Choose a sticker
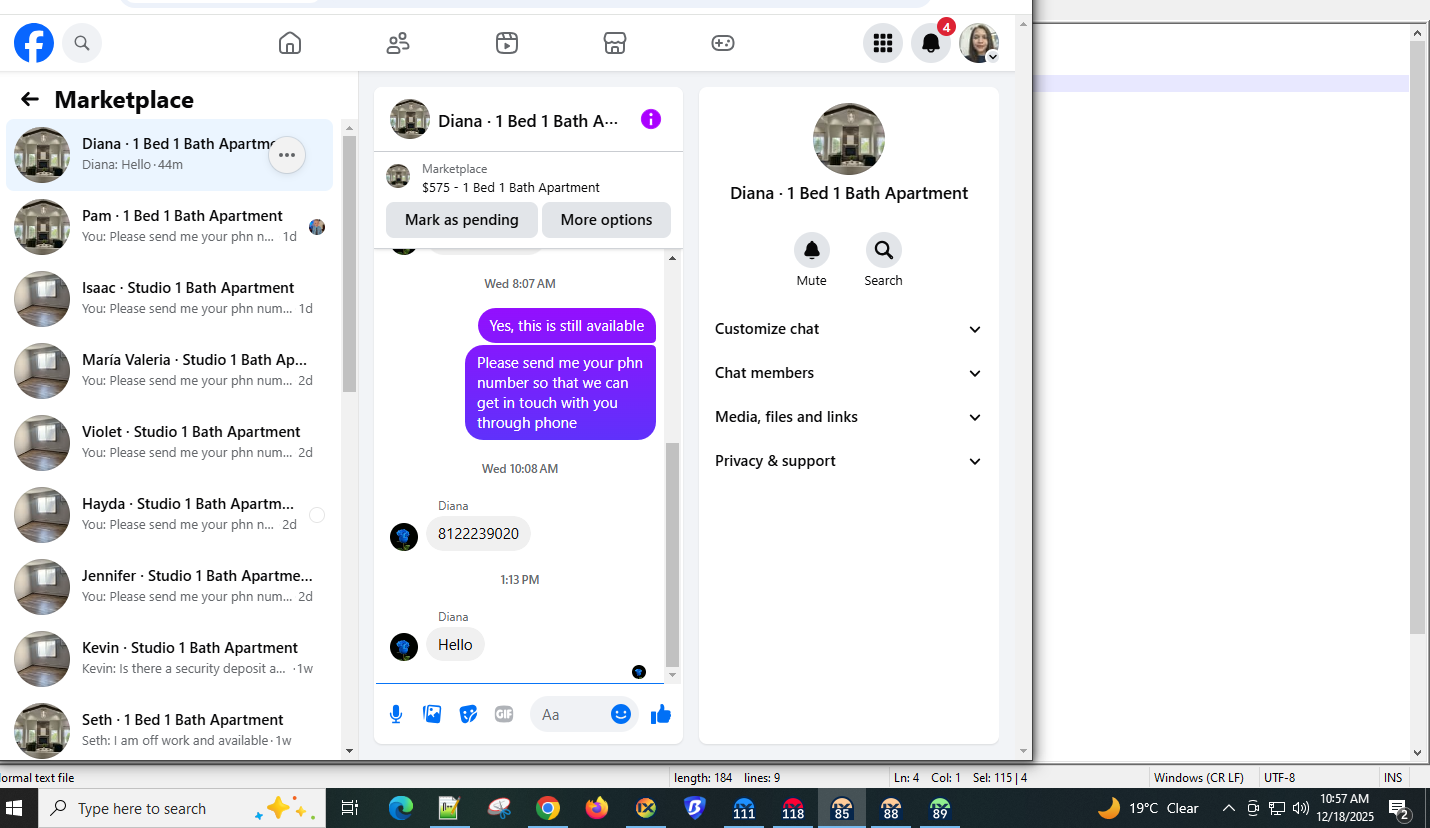Viewport: 1430px width, 828px height. (468, 714)
